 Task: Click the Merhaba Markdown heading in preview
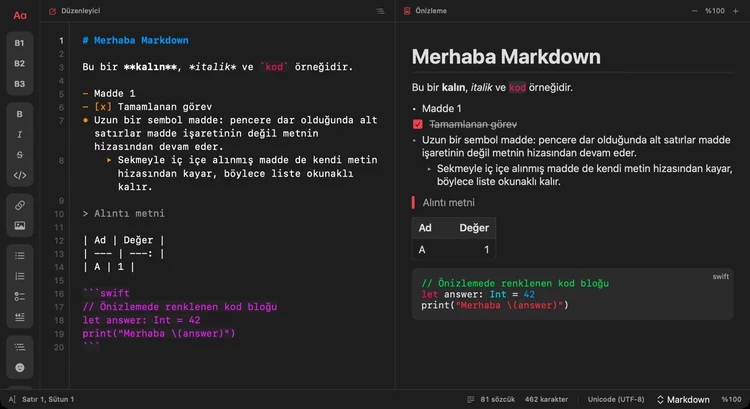pyautogui.click(x=506, y=56)
